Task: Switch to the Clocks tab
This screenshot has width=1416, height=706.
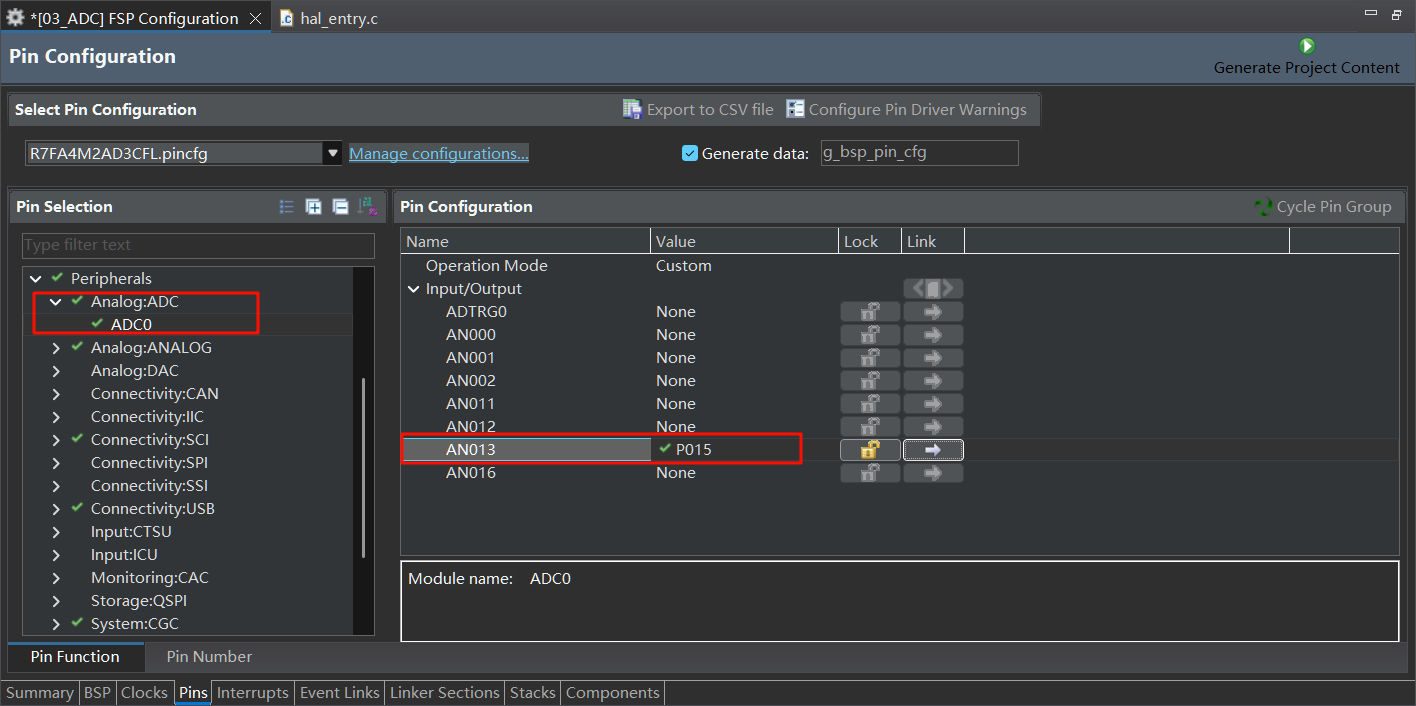Action: (x=144, y=693)
